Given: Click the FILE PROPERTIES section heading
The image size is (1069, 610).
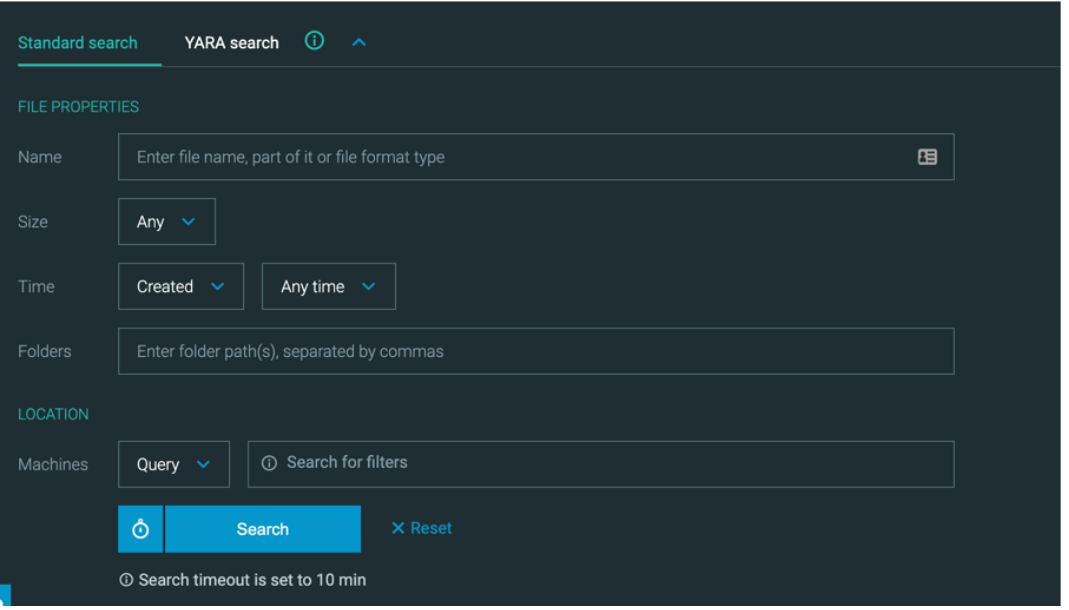Looking at the screenshot, I should coord(78,107).
